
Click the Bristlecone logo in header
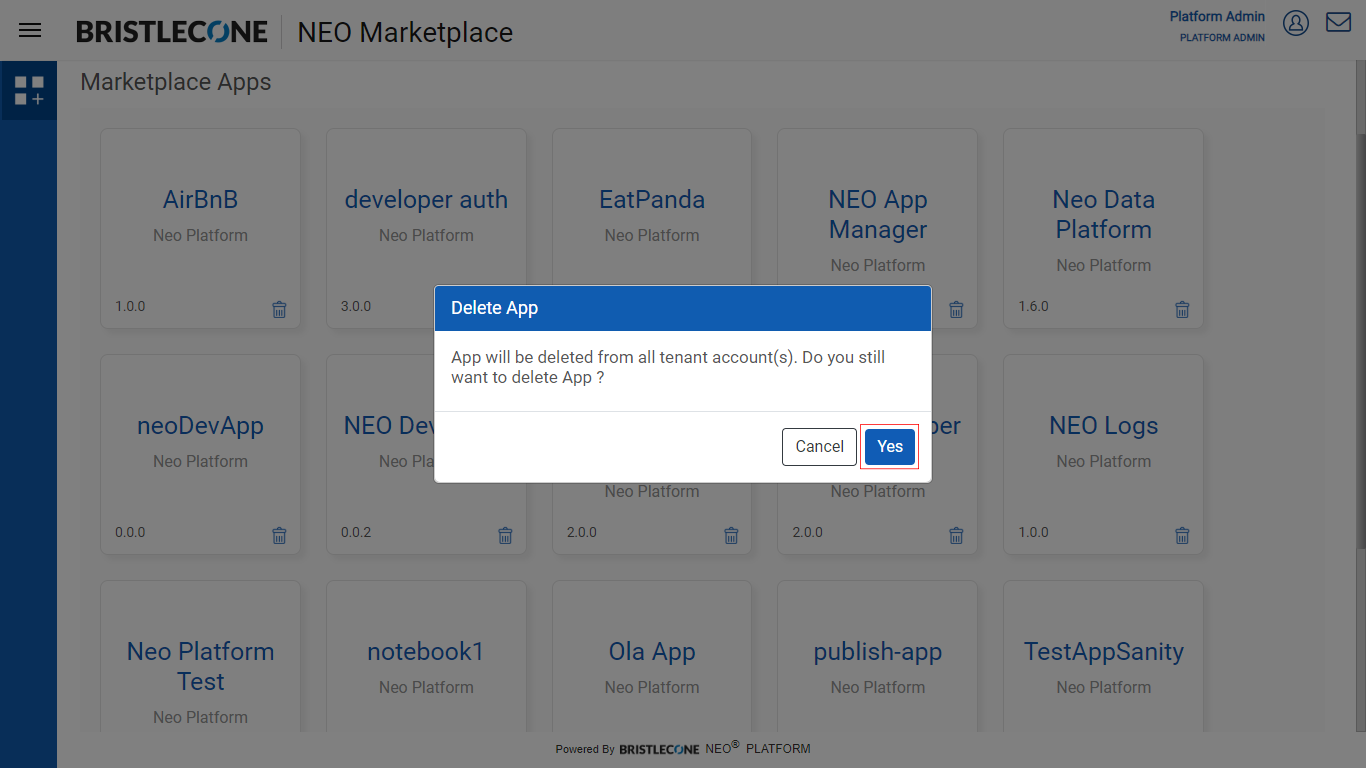pyautogui.click(x=172, y=32)
